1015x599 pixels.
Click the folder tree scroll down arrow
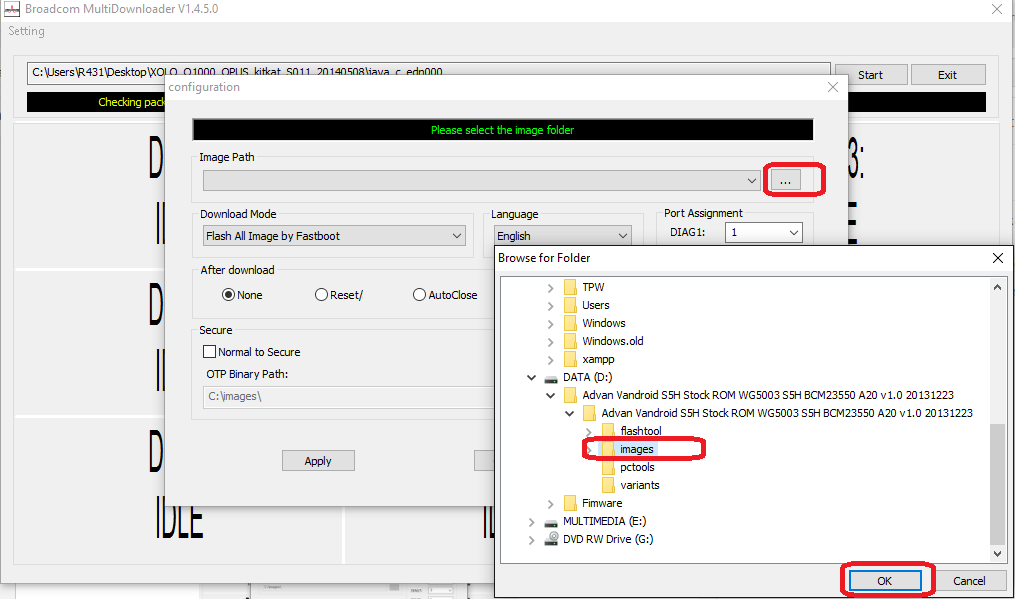click(x=998, y=554)
